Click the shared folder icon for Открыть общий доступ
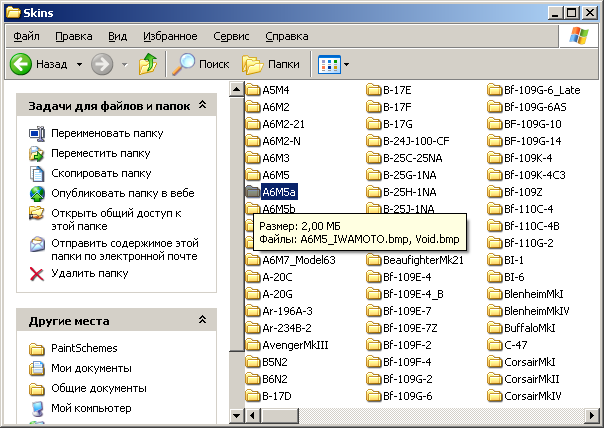This screenshot has height=428, width=604. point(37,213)
